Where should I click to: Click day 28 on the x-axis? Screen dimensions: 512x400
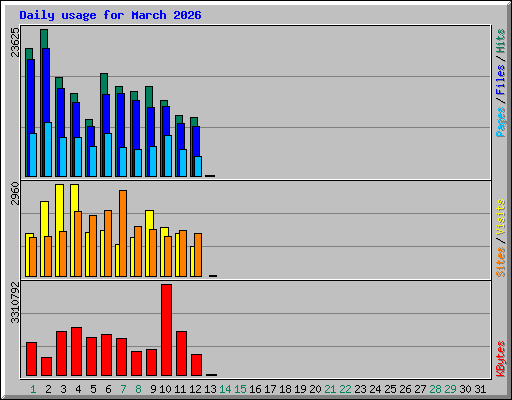tap(435, 389)
